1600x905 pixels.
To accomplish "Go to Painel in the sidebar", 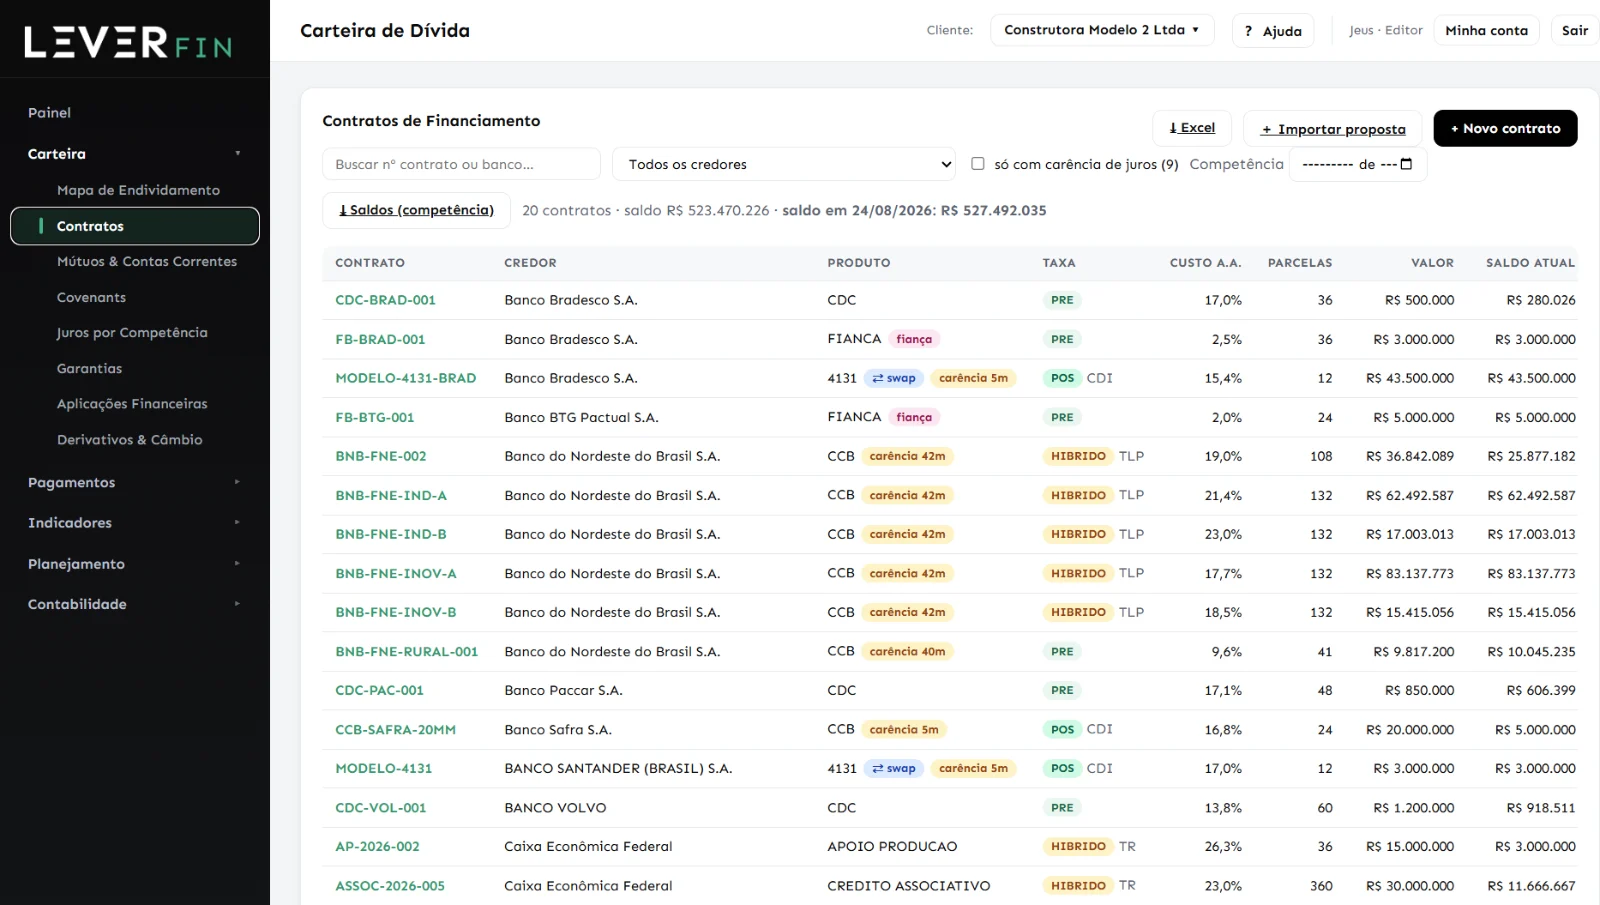I will tap(50, 113).
